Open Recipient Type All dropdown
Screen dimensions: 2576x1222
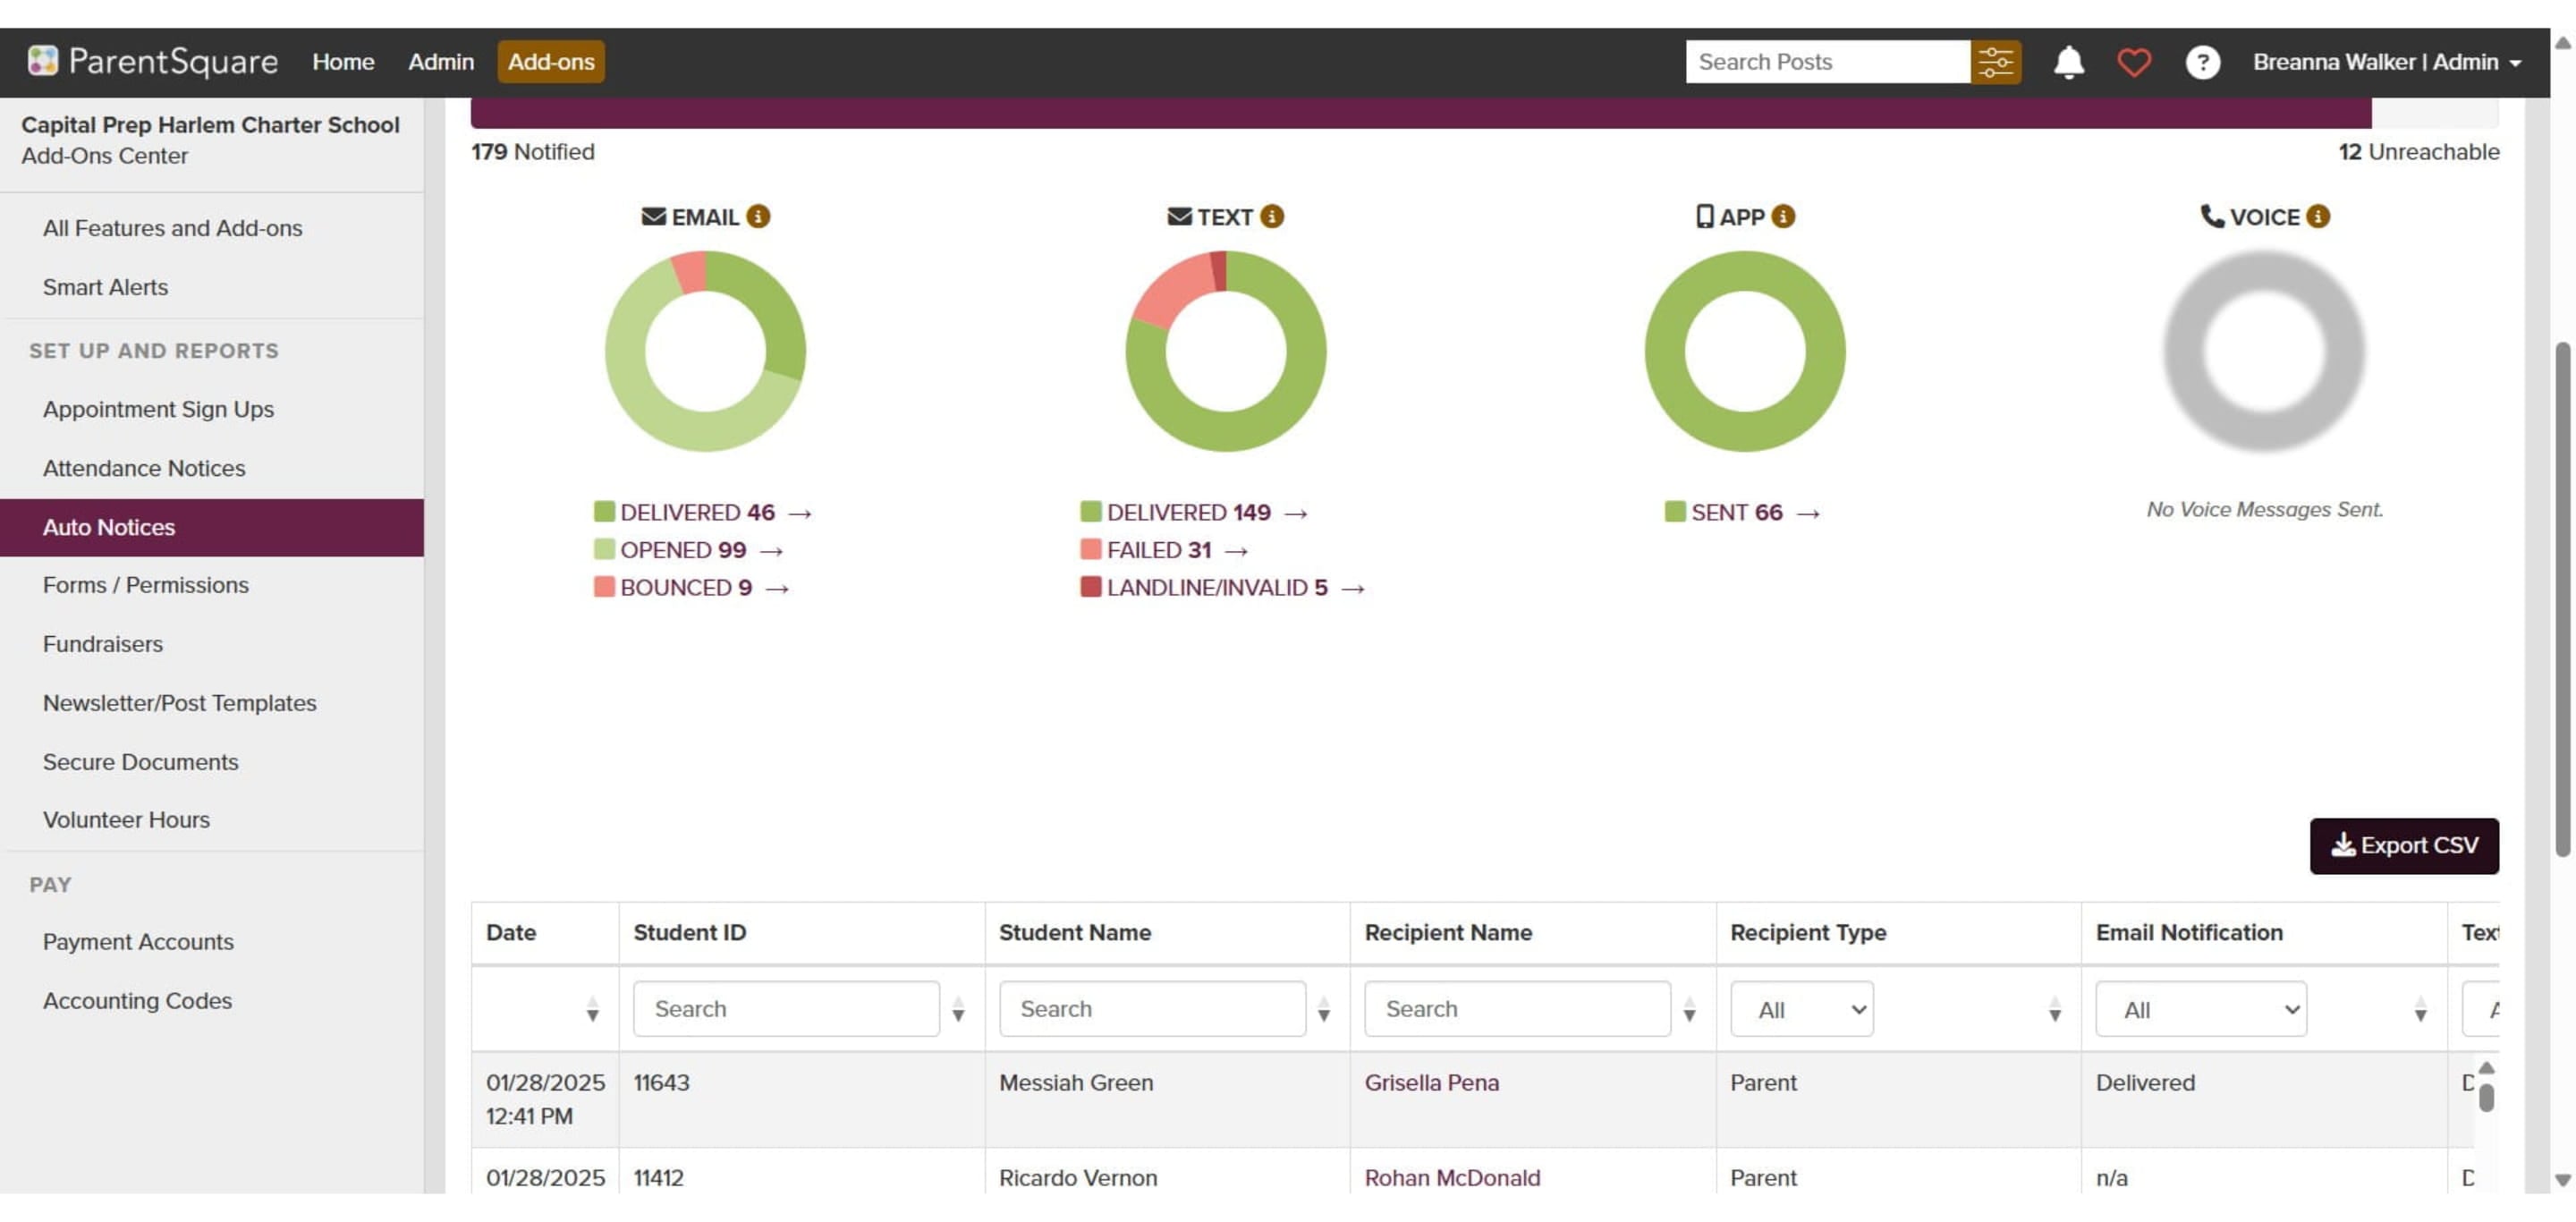tap(1801, 1009)
